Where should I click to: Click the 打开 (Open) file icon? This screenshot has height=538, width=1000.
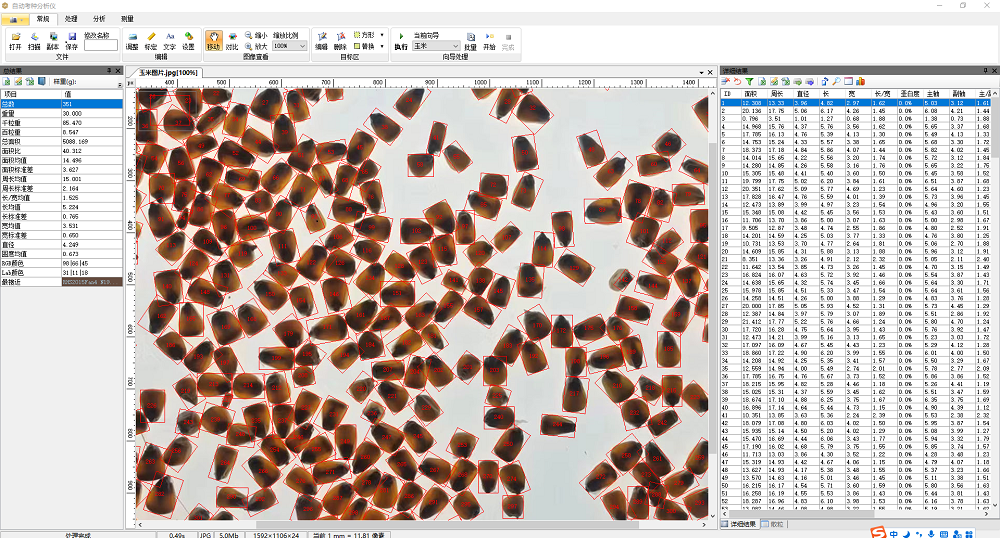click(15, 40)
